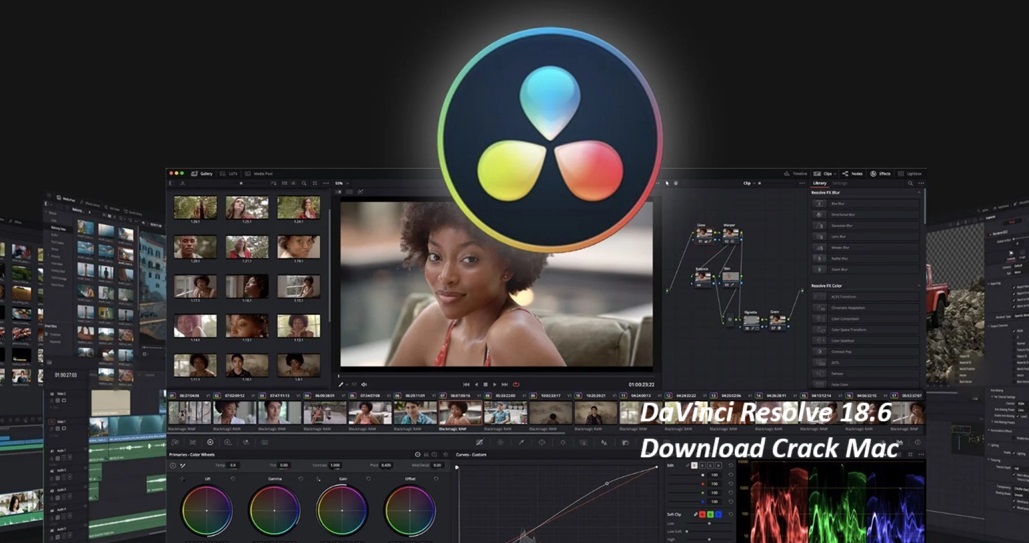Image resolution: width=1029 pixels, height=543 pixels.
Task: Open the Camera Raw palette icon
Action: pyautogui.click(x=174, y=443)
